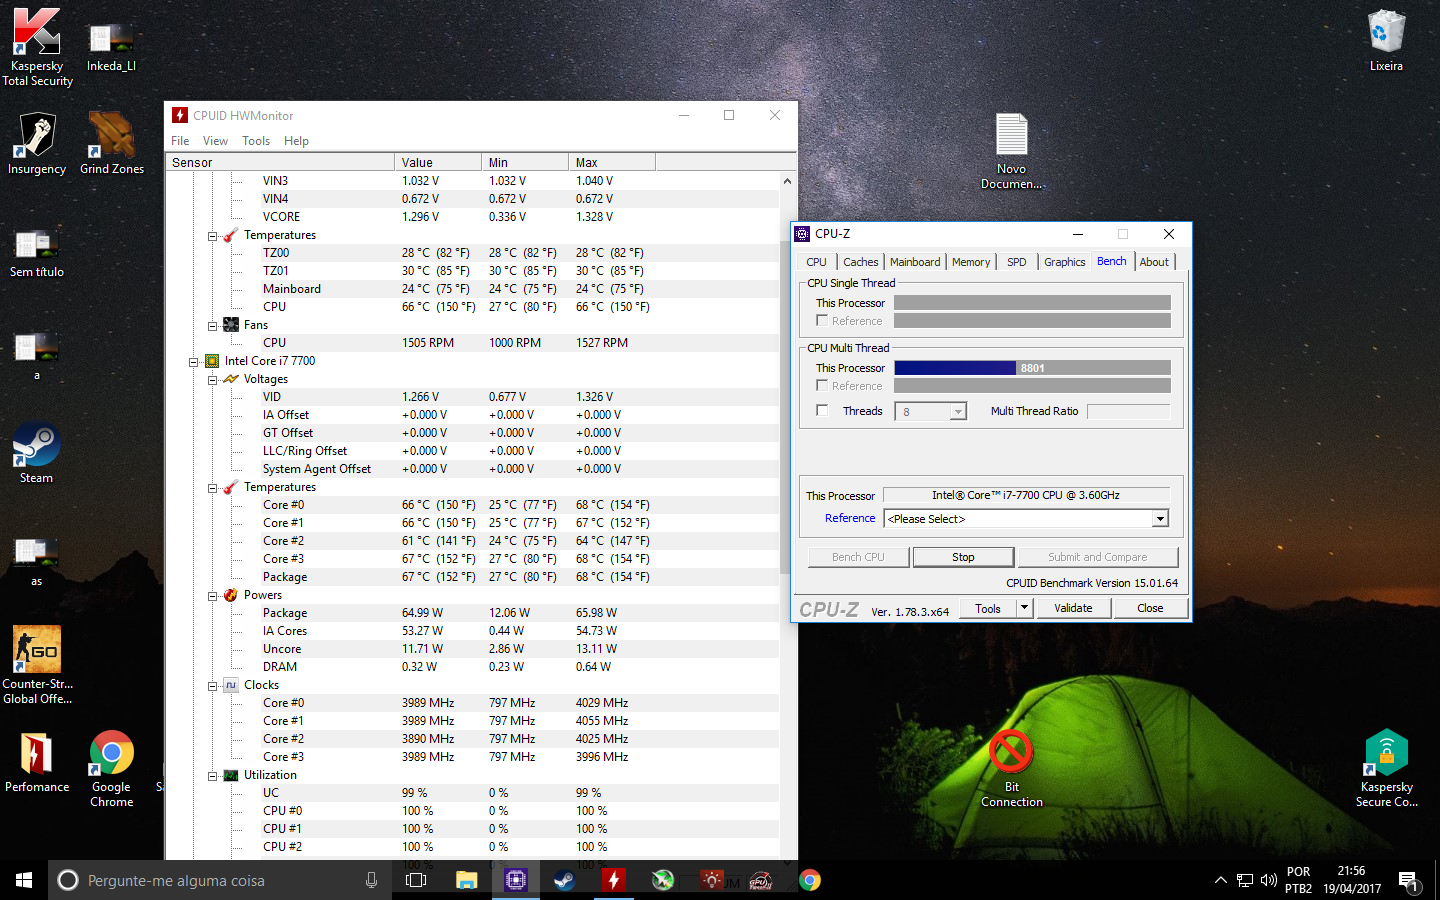Open the Help menu in HWMonitor
This screenshot has height=900, width=1440.
pos(296,141)
